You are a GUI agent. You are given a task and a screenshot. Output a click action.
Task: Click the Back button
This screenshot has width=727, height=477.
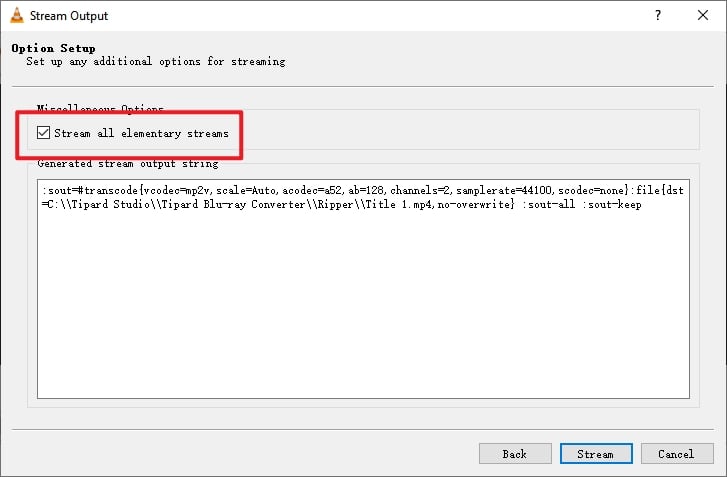pyautogui.click(x=515, y=454)
